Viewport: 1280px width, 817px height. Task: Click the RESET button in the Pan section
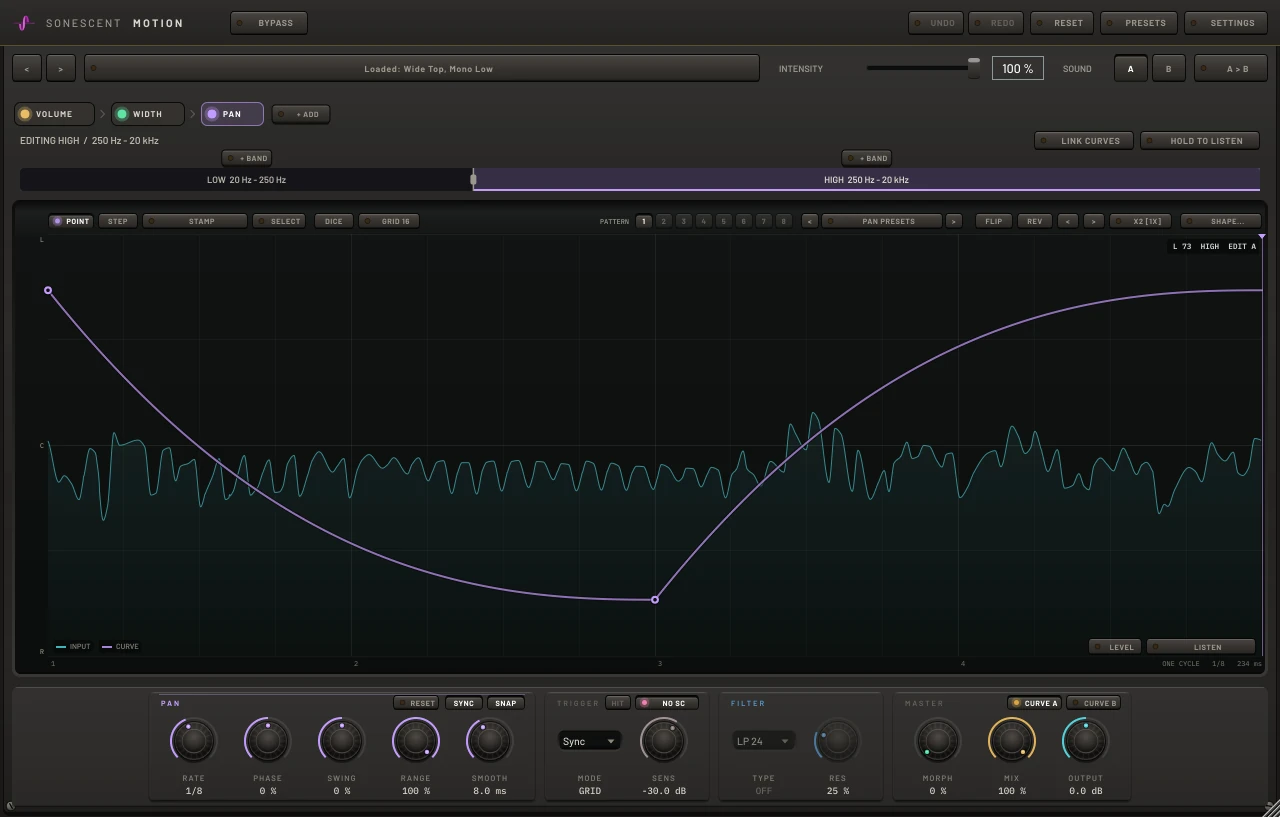click(416, 703)
